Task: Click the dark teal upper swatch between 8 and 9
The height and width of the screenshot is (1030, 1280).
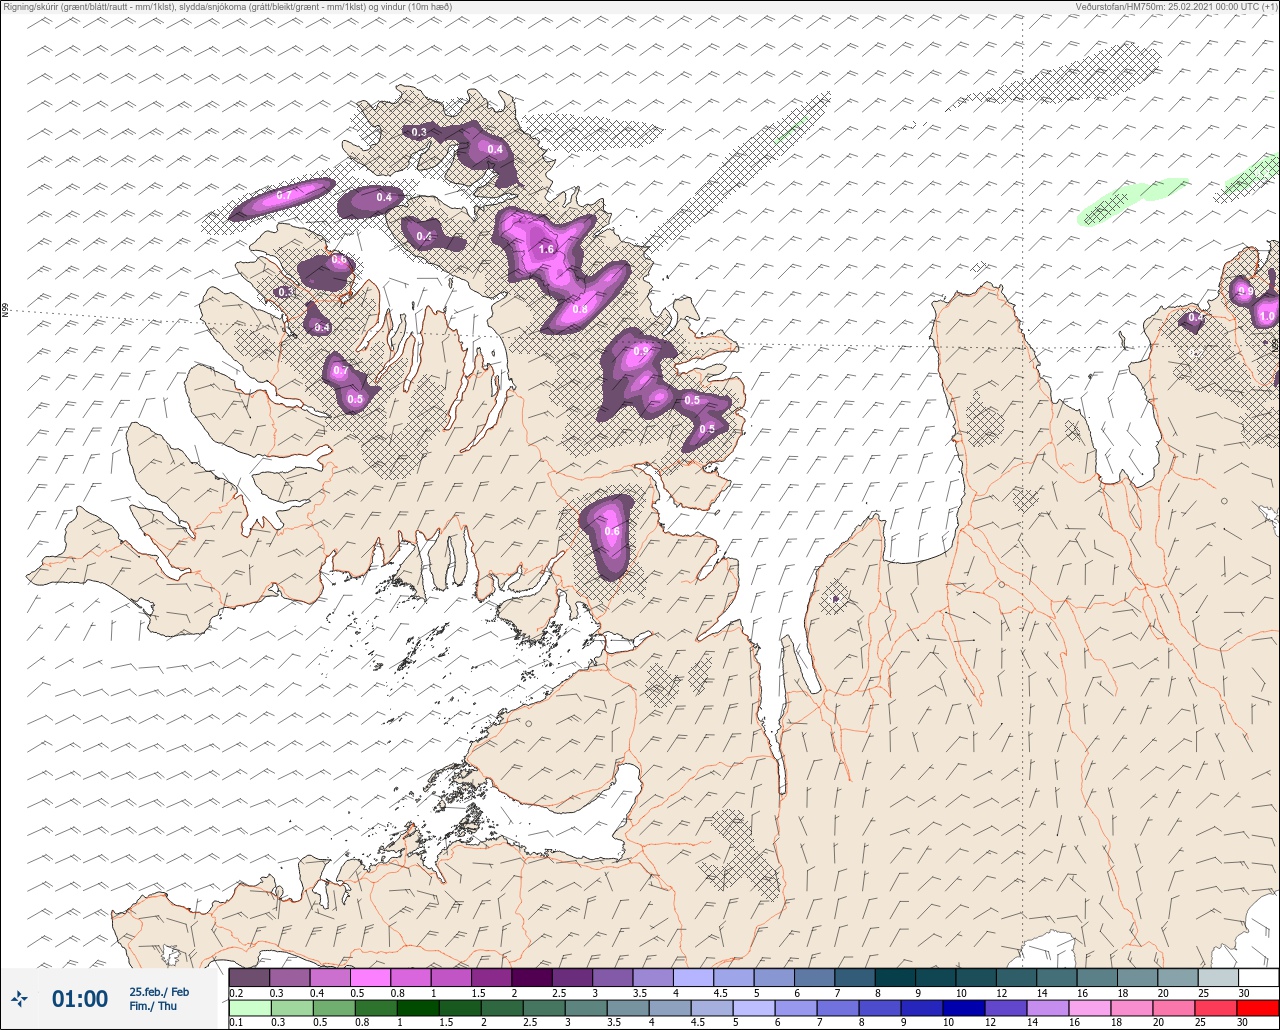Action: tap(895, 977)
